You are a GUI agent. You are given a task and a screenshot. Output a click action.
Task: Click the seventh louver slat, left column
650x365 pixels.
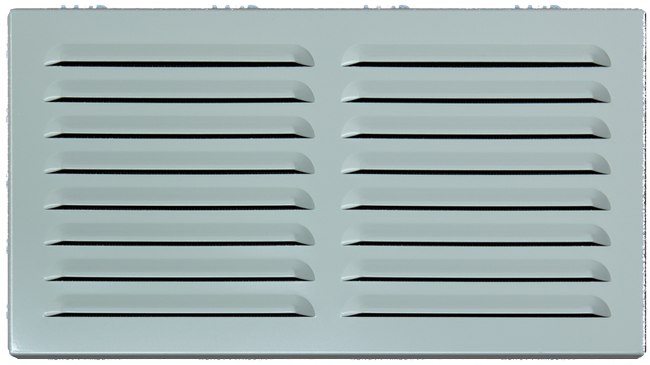pos(179,270)
